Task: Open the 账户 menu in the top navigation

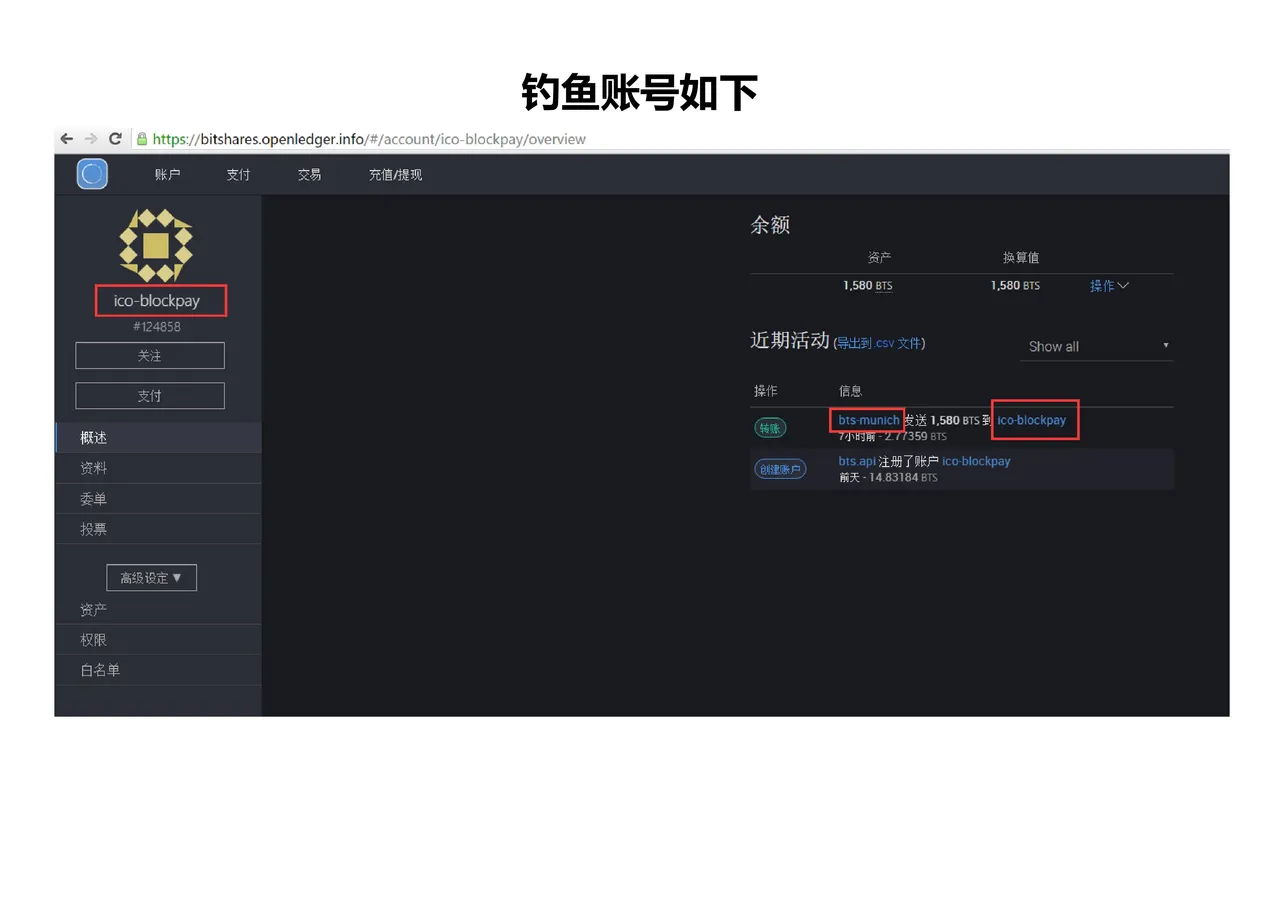Action: pyautogui.click(x=167, y=175)
